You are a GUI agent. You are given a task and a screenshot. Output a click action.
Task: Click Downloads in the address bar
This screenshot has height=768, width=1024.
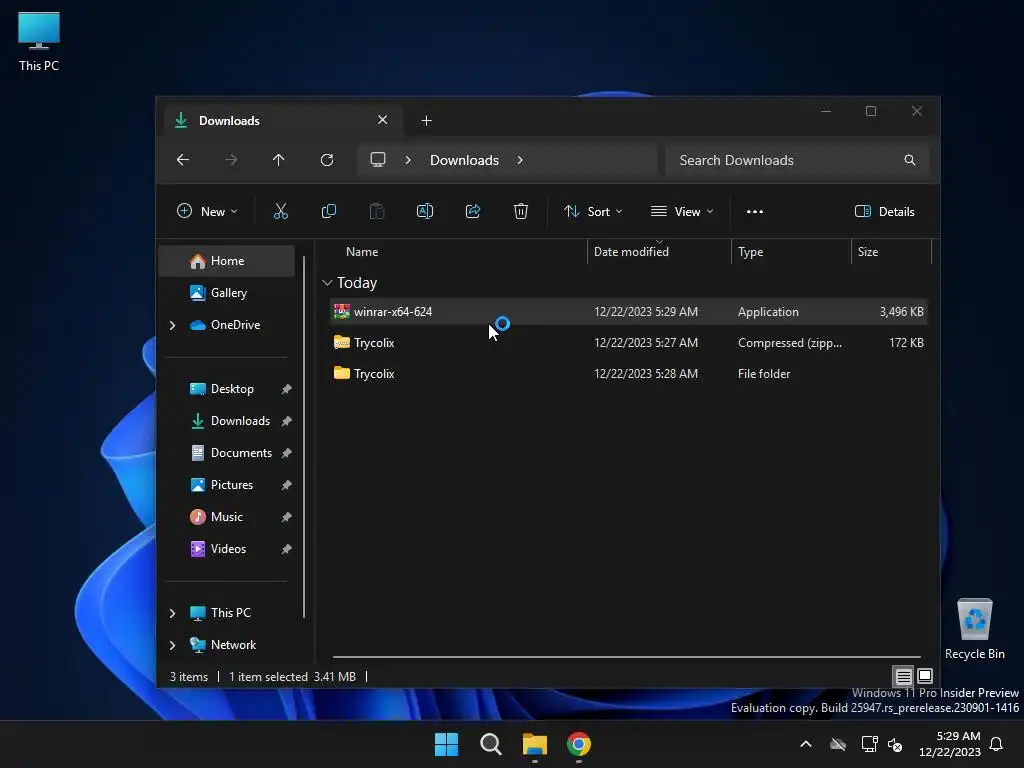click(464, 160)
